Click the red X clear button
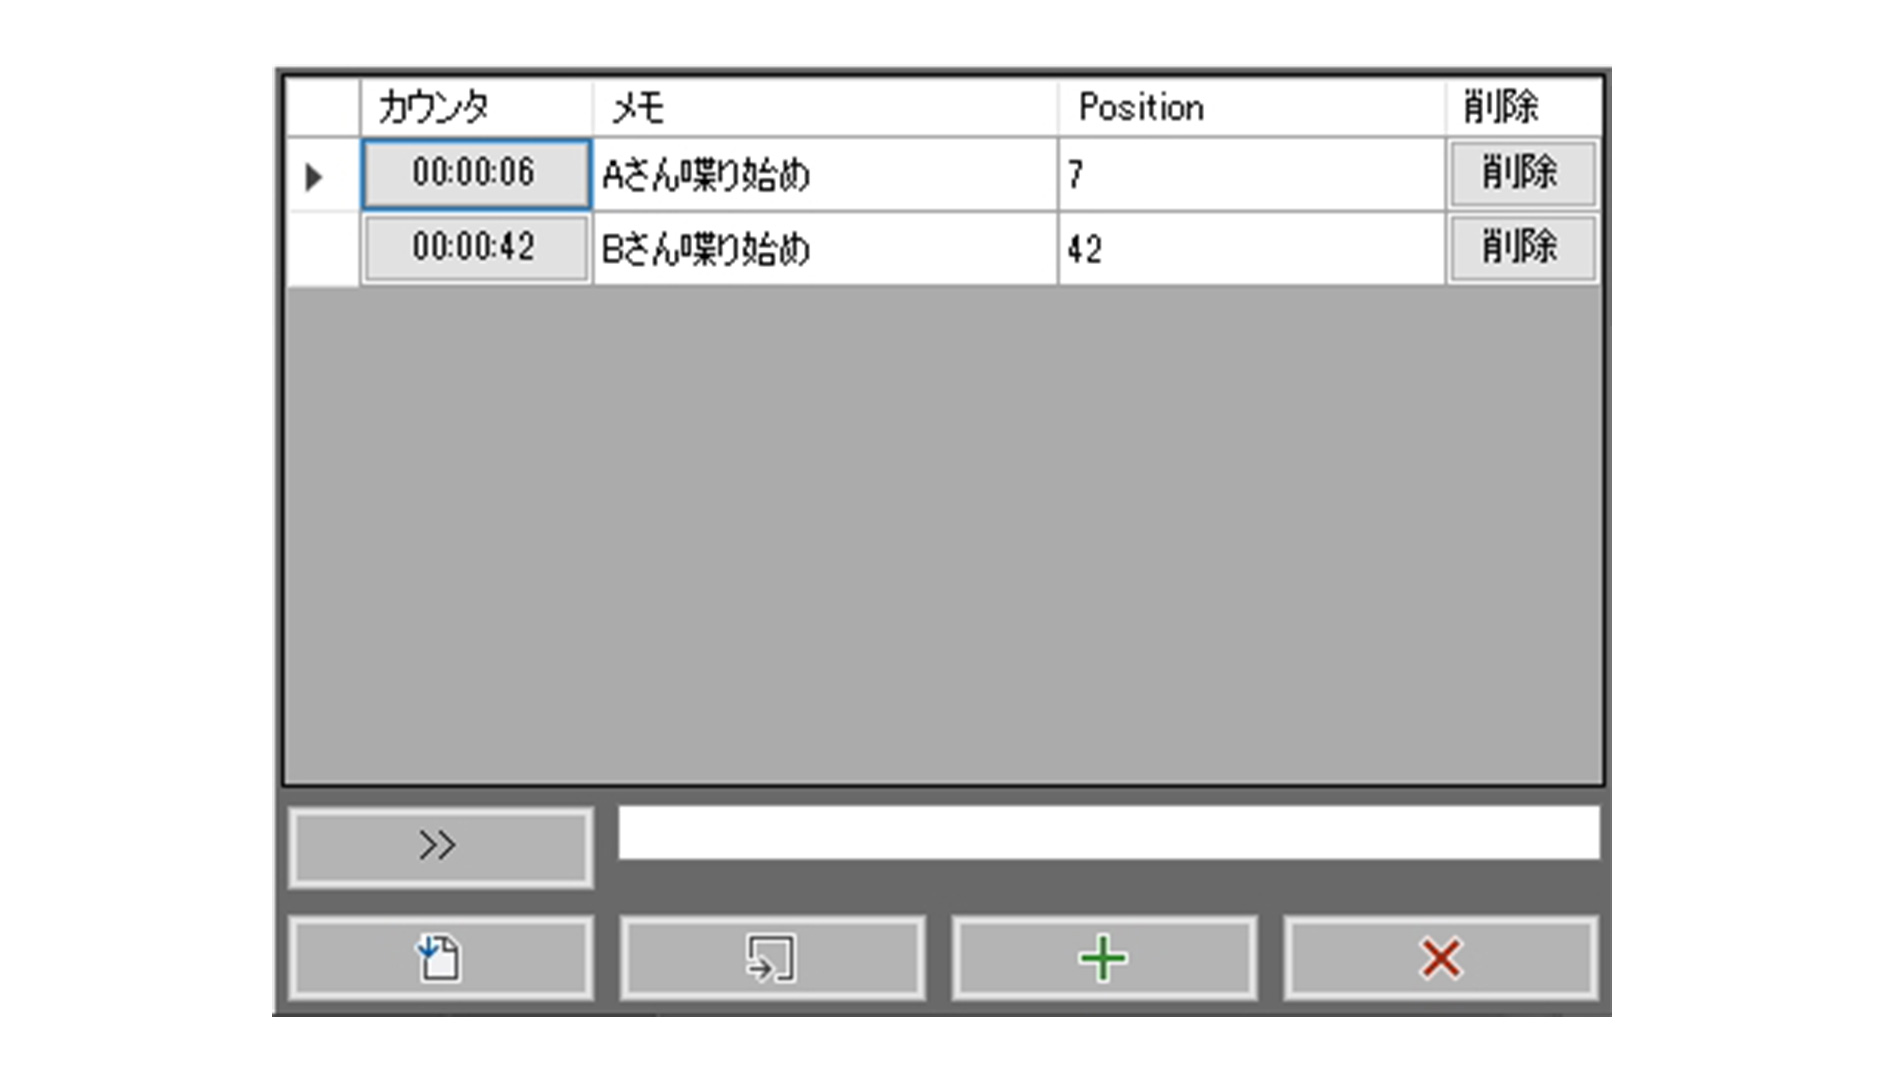Screen dimensions: 1884x1080 pos(1440,958)
